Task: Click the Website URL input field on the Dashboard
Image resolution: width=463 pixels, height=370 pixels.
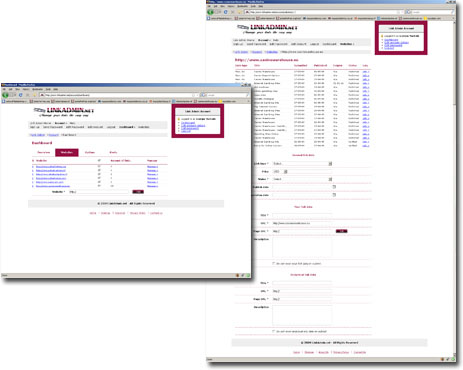Action: [99, 192]
